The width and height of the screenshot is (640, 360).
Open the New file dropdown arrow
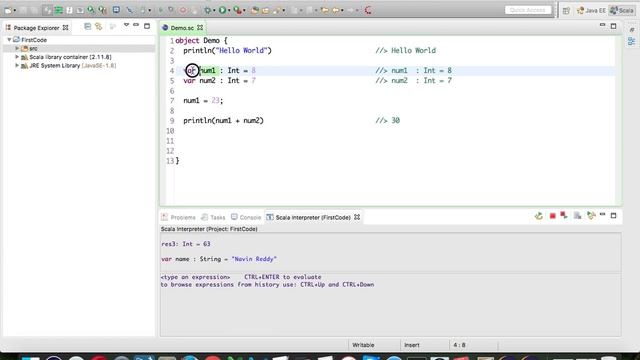(x=15, y=11)
